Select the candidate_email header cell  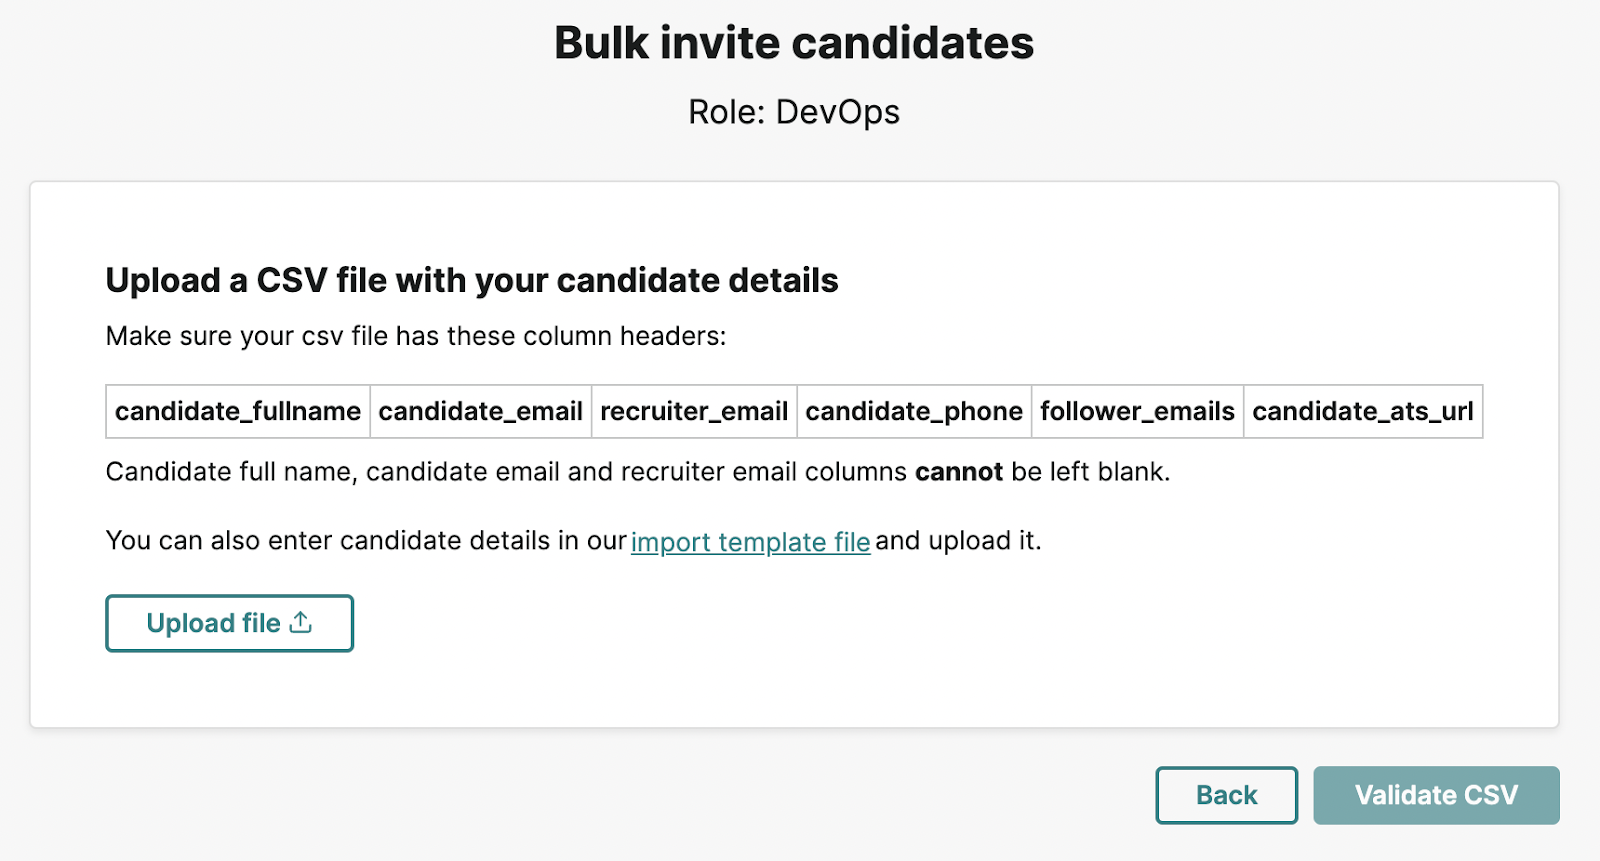(x=481, y=411)
